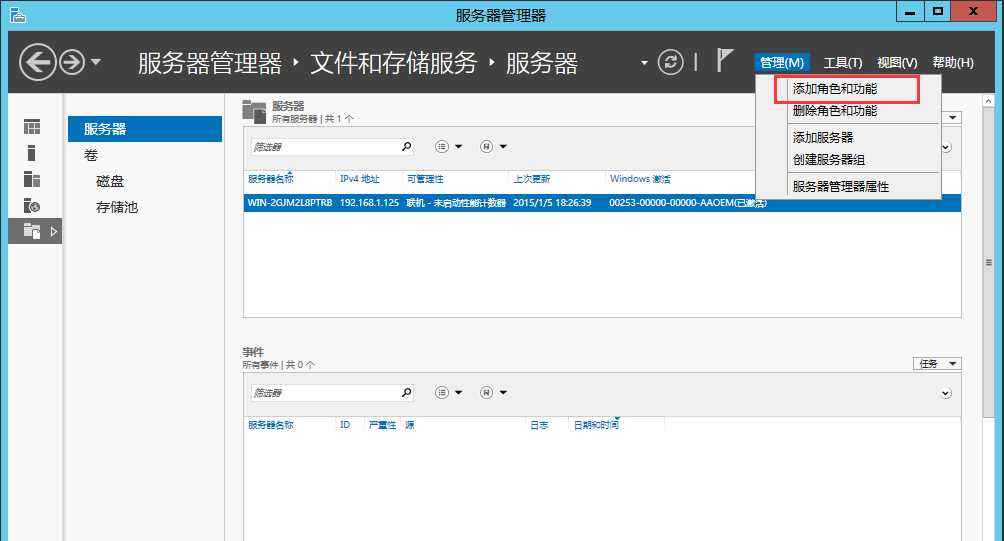Open the 视图(V) menu

click(897, 62)
